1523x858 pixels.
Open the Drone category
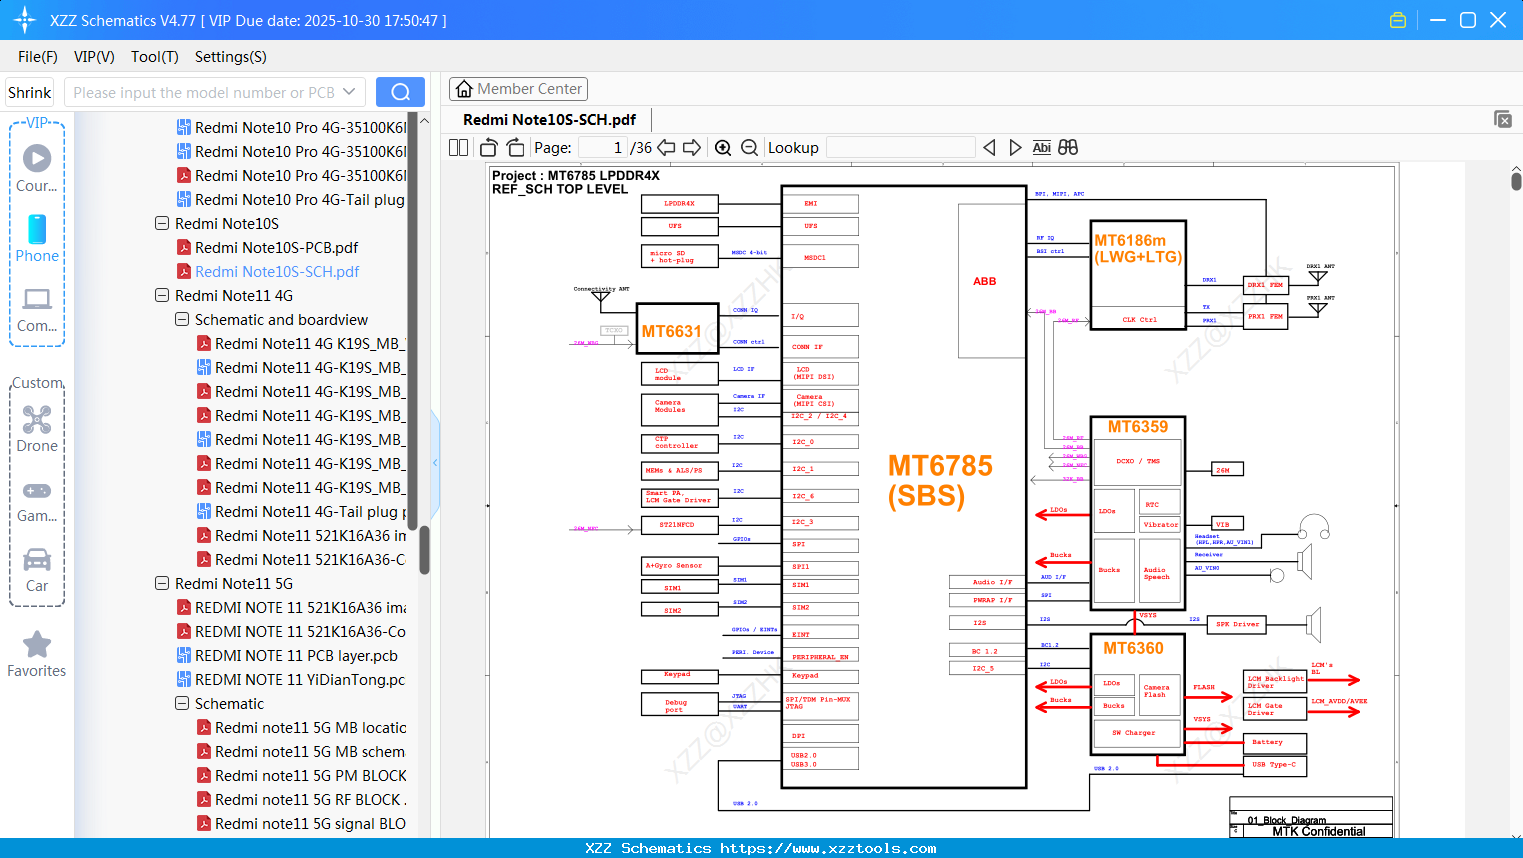tap(37, 428)
